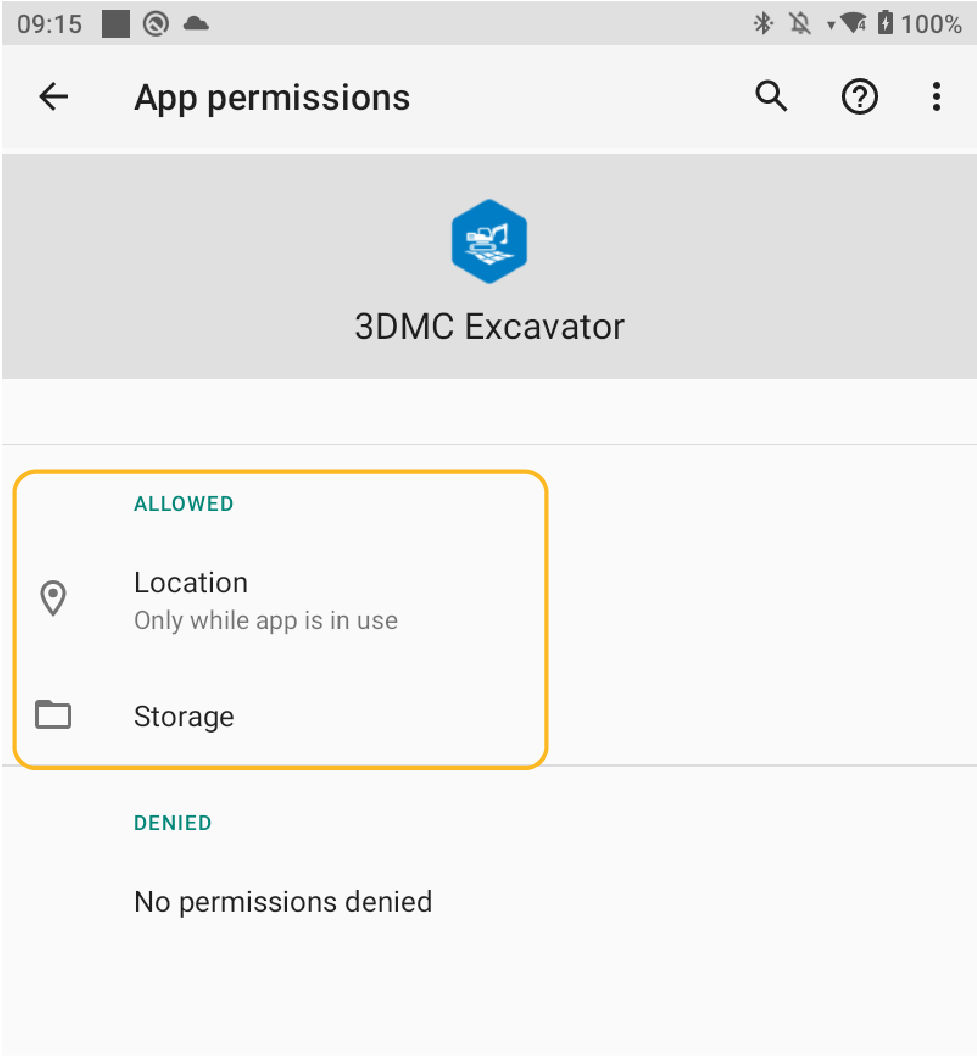Click the "No permissions denied" text
This screenshot has width=977, height=1056.
tap(283, 902)
